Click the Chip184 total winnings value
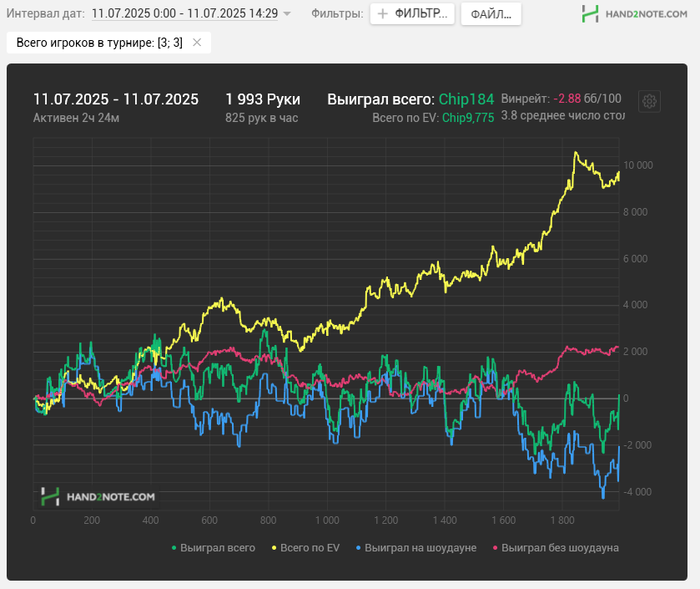Image resolution: width=700 pixels, height=589 pixels. 466,99
